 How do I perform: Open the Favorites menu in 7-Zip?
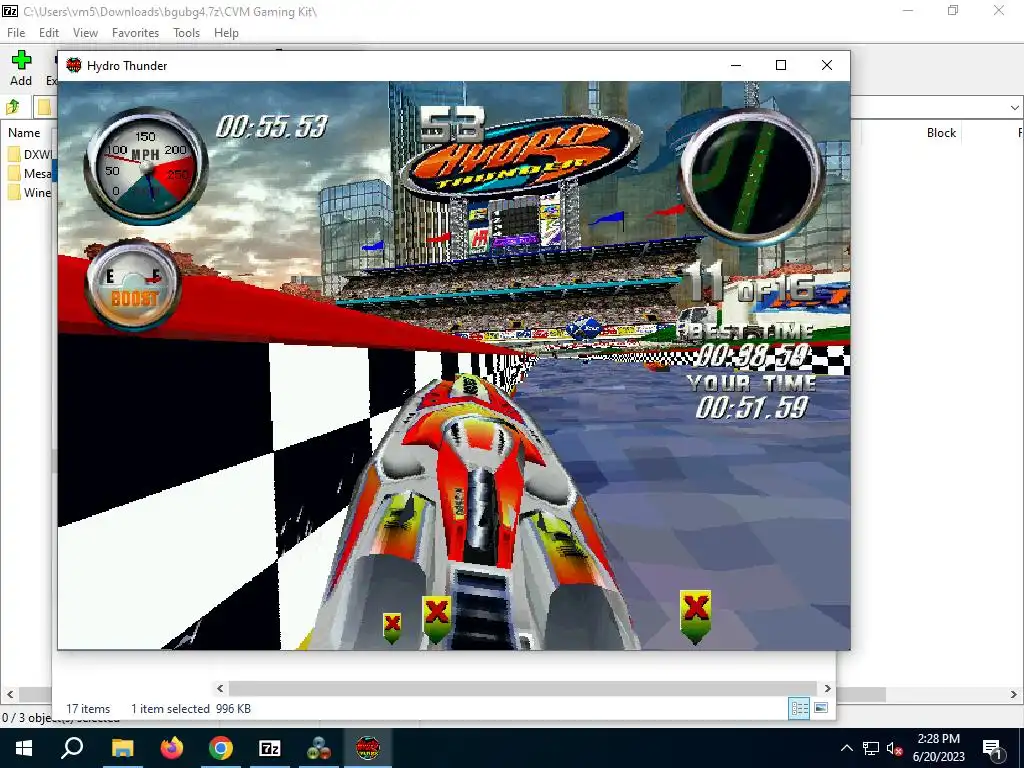tap(135, 33)
